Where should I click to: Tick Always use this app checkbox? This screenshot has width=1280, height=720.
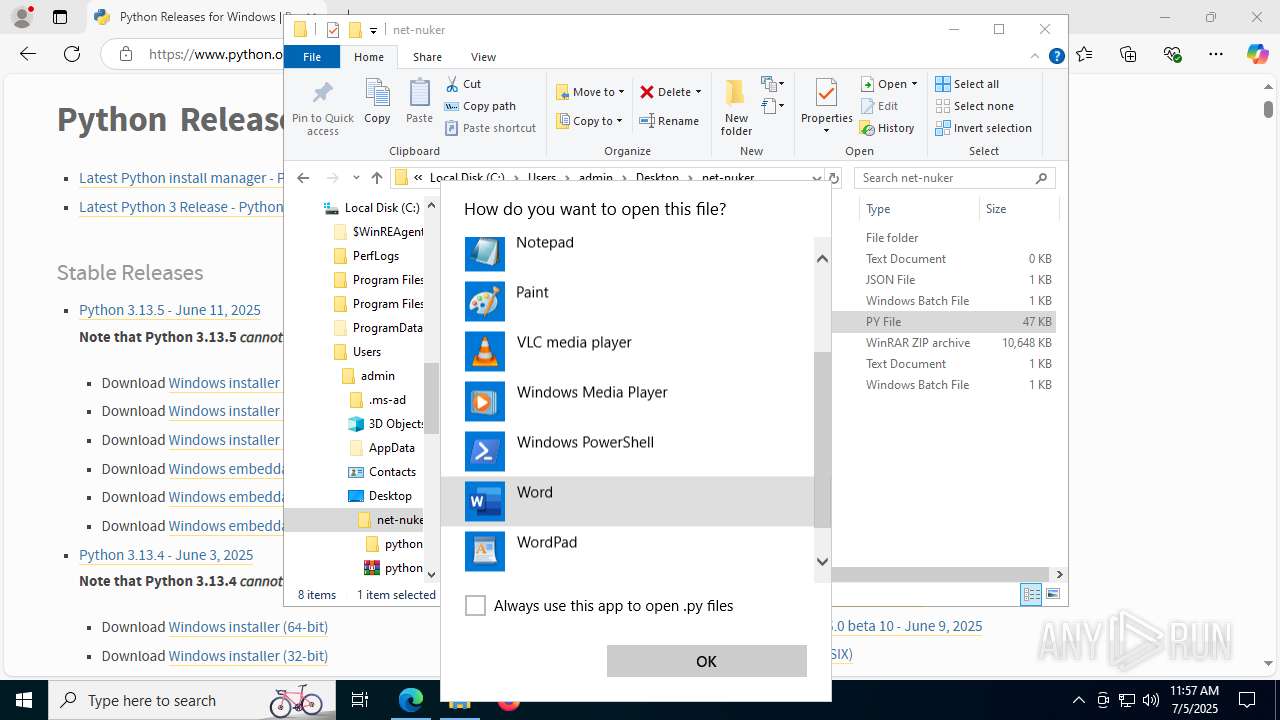coord(476,606)
